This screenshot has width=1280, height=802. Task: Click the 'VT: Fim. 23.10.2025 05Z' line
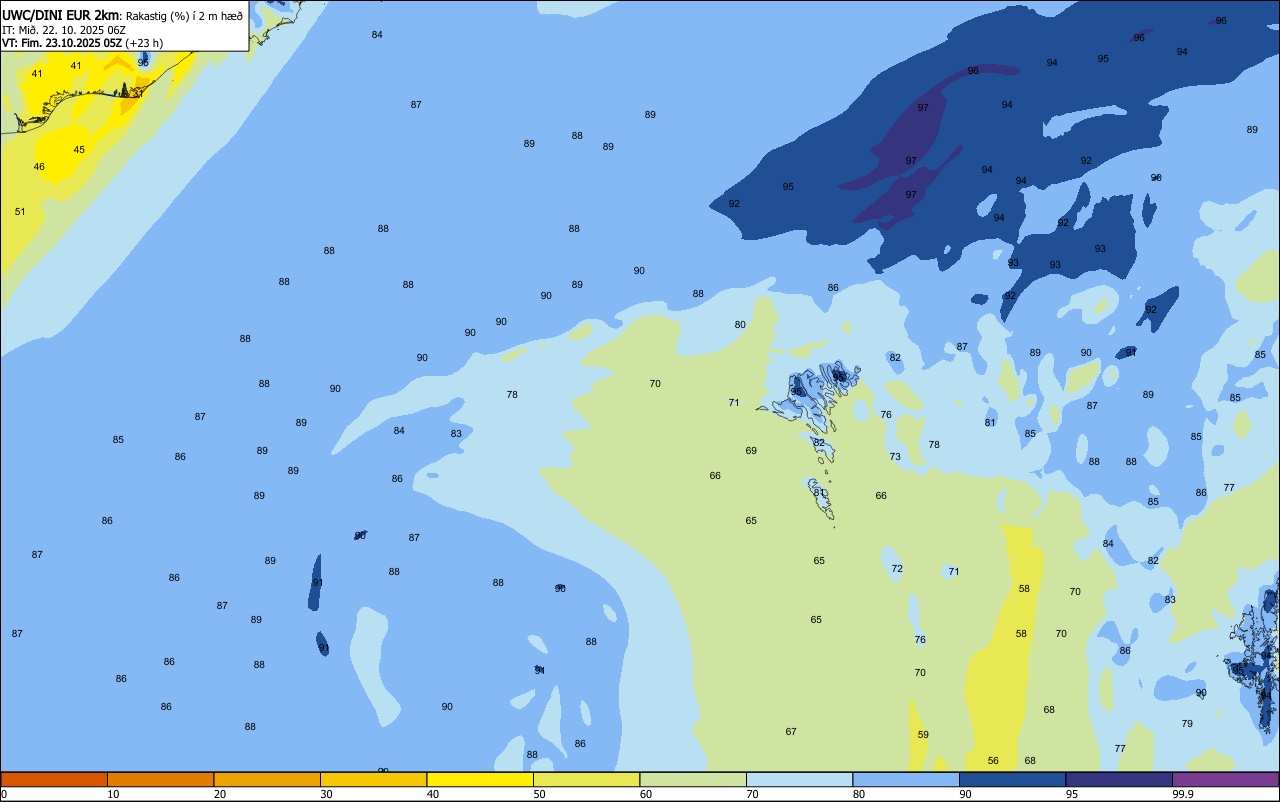tap(62, 43)
